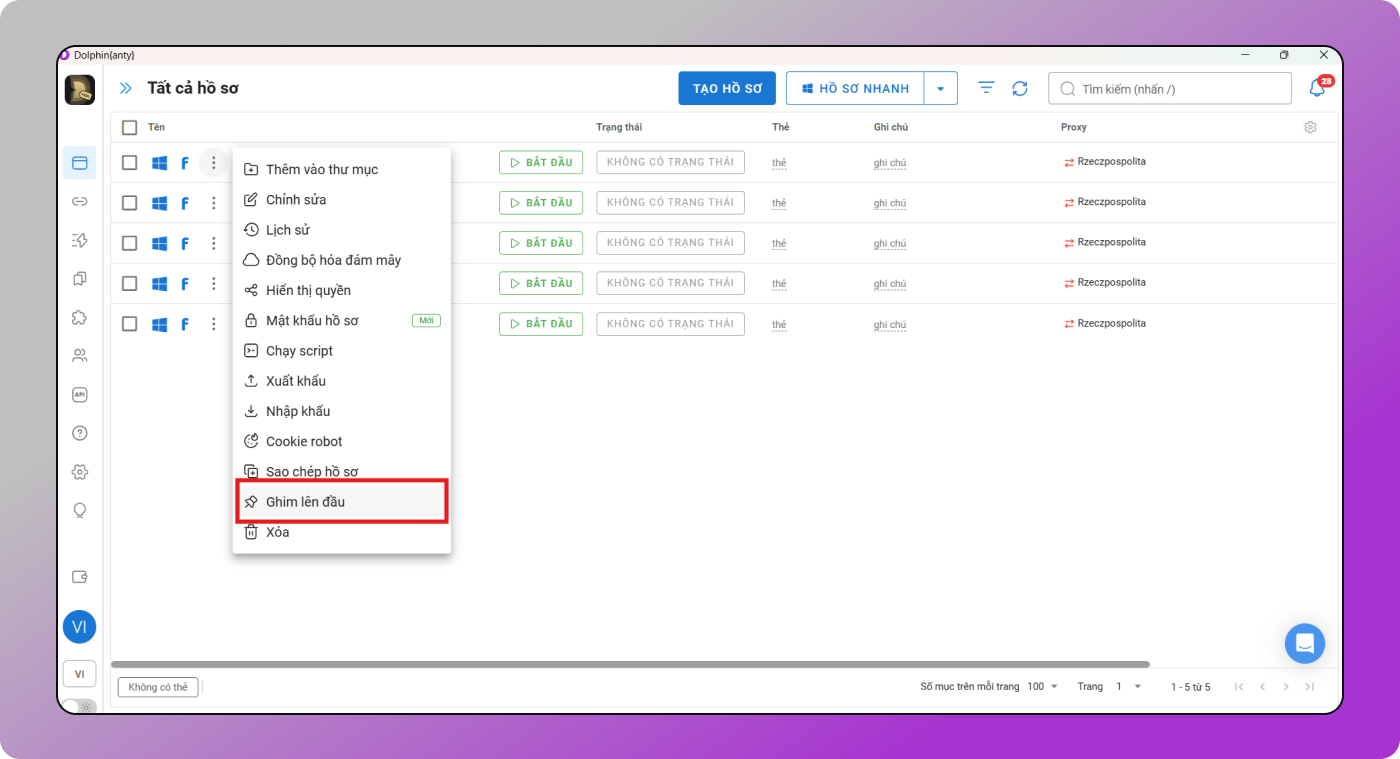Open the wallet icon in sidebar
This screenshot has width=1400, height=759.
(x=80, y=577)
